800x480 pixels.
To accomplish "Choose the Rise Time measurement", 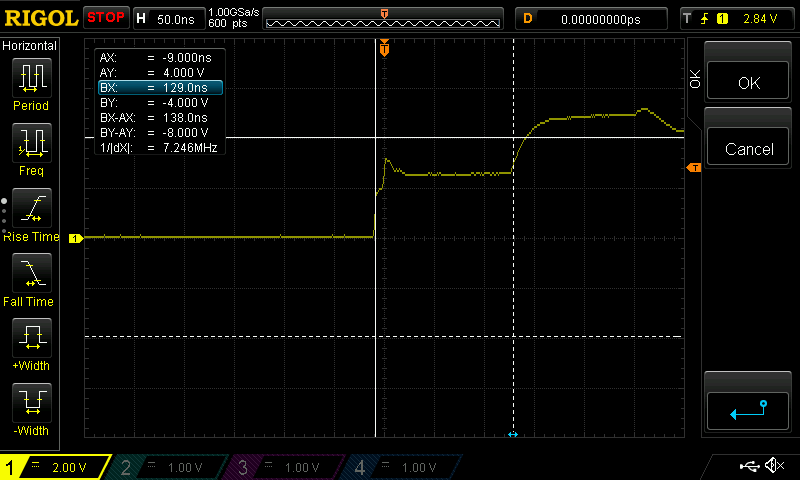I will point(31,213).
